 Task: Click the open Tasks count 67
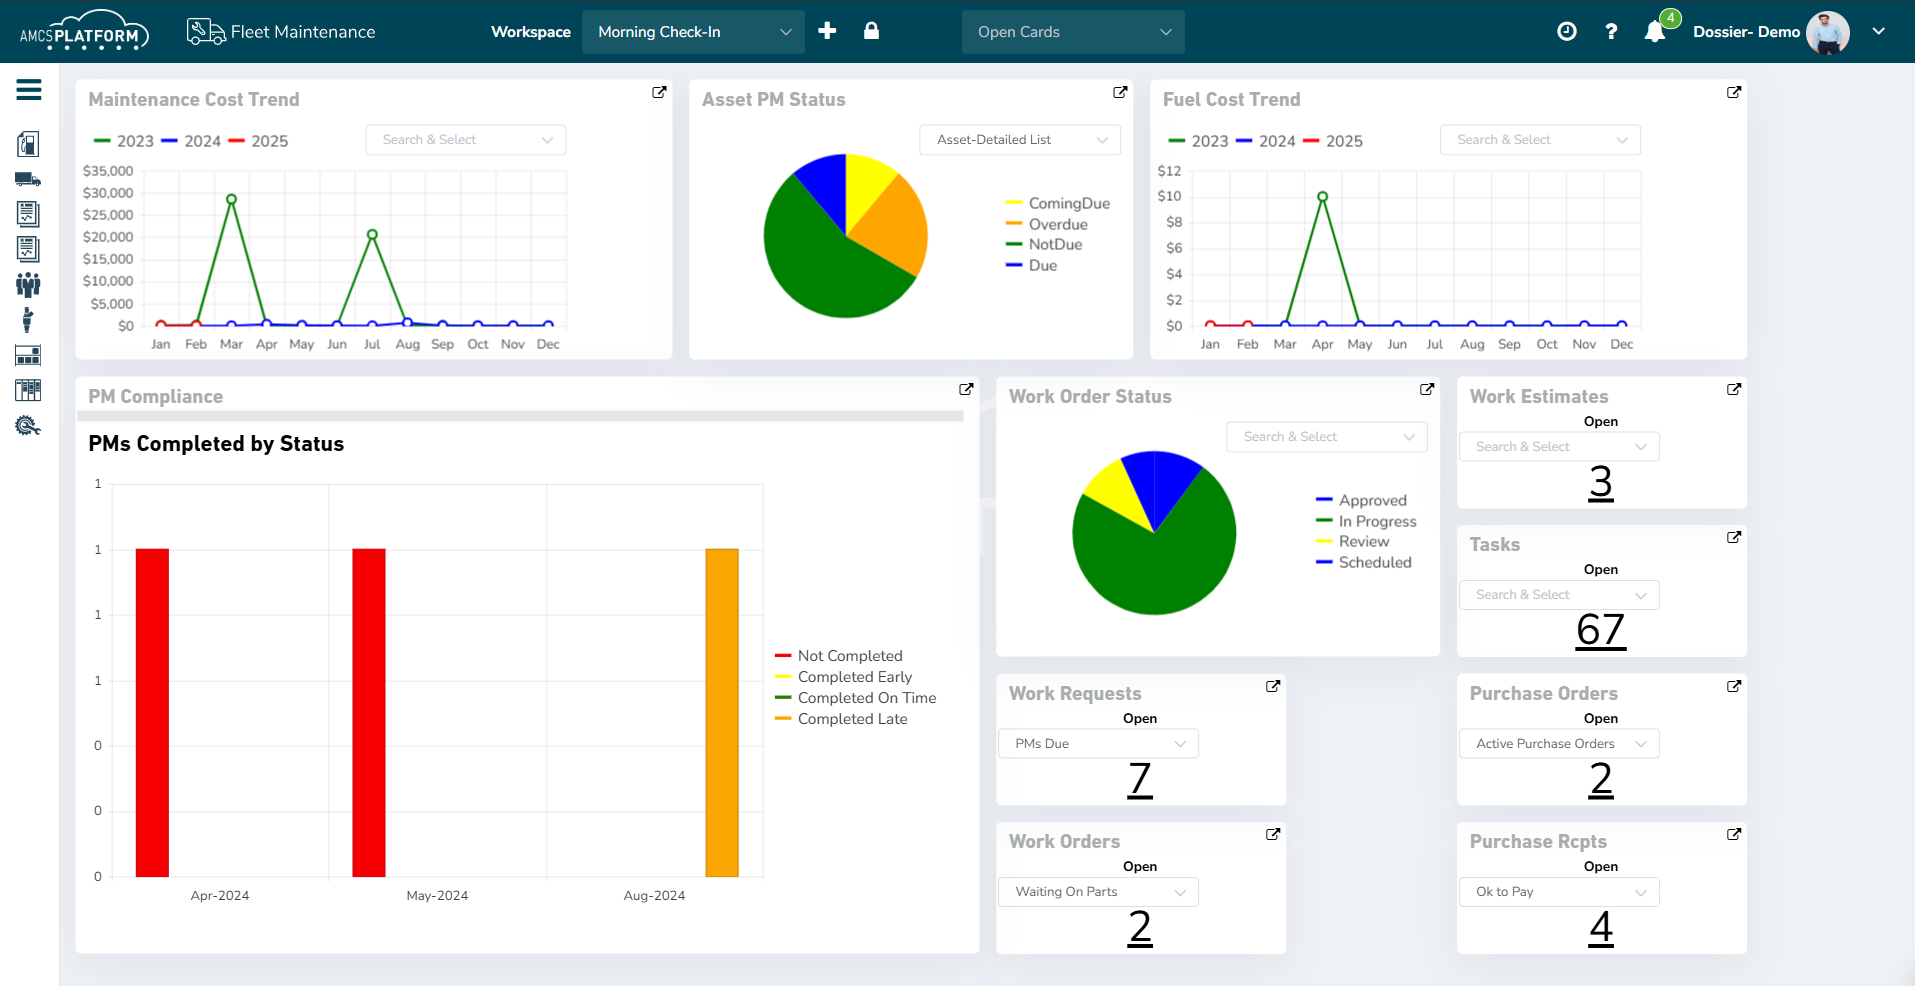(1600, 630)
